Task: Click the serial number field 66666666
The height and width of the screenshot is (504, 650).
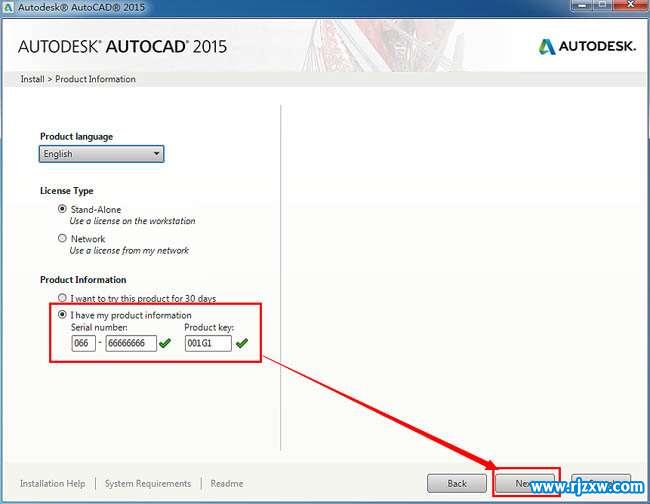Action: [131, 343]
